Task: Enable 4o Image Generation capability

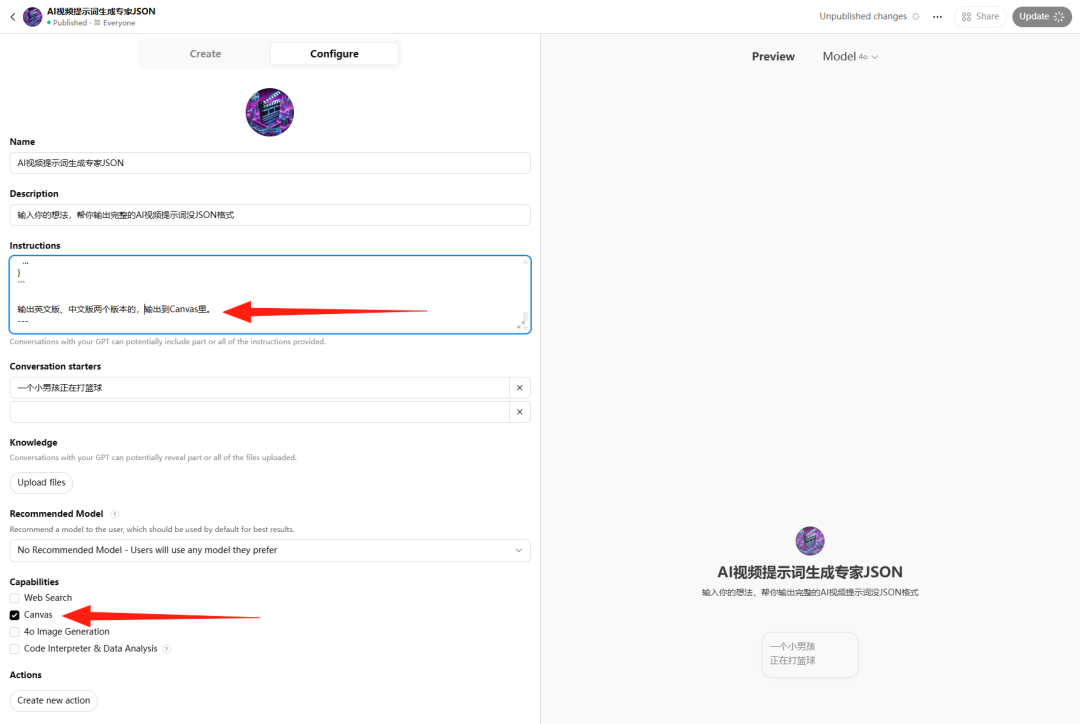Action: click(14, 632)
